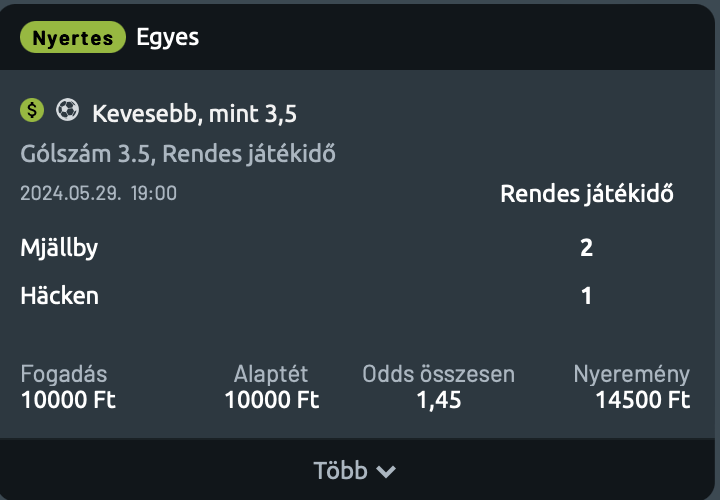720x500 pixels.
Task: Click the Mjällby team name
Action: [59, 248]
